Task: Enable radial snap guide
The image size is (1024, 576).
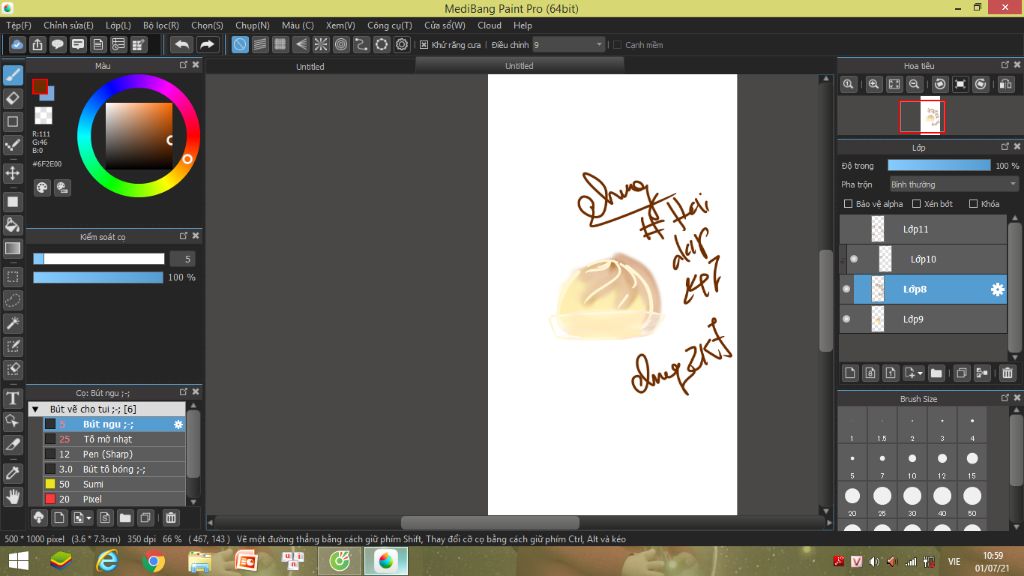Action: [321, 44]
